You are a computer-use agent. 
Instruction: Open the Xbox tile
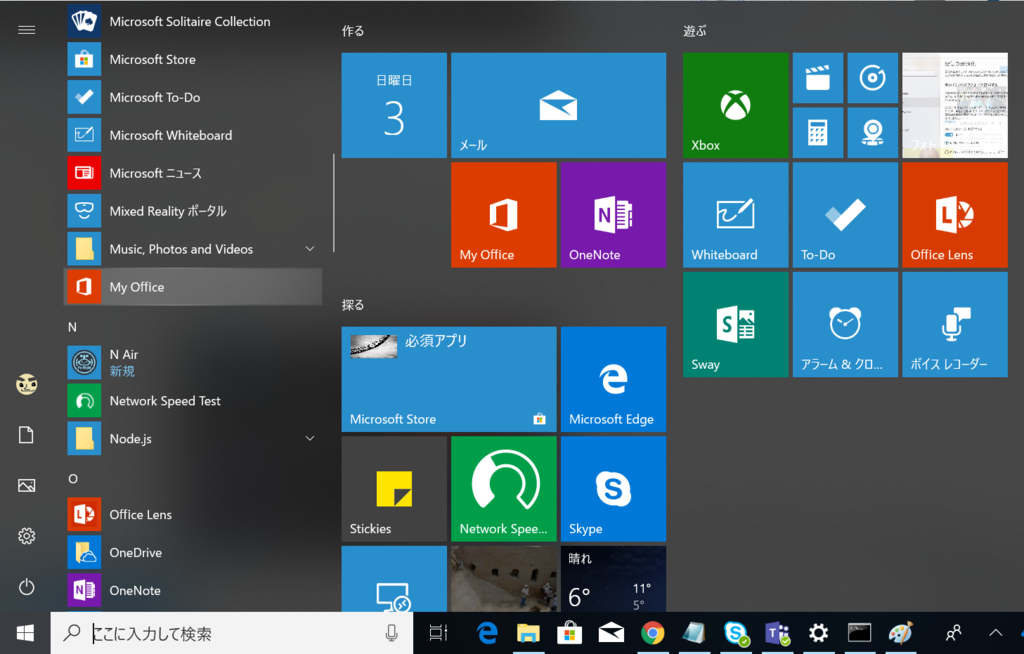pyautogui.click(x=735, y=105)
